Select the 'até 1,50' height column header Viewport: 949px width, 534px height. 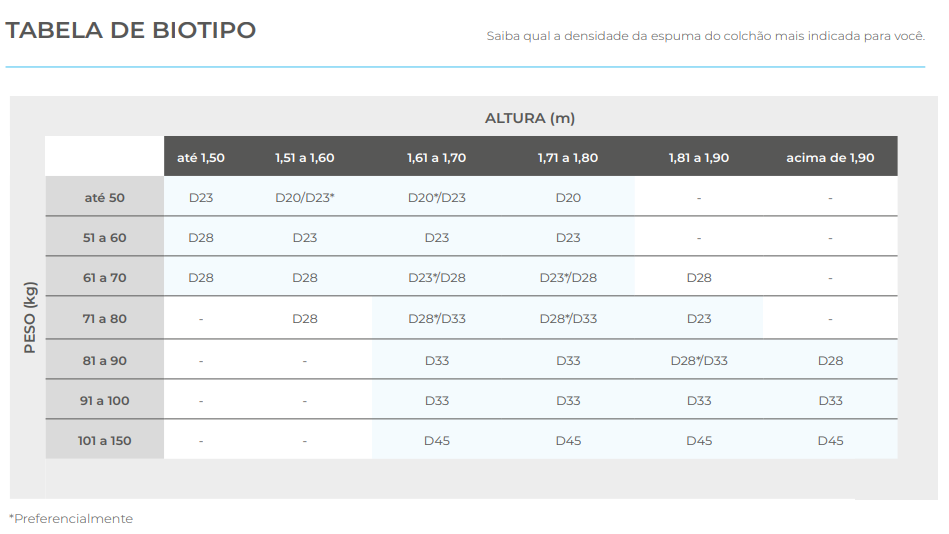pyautogui.click(x=201, y=158)
